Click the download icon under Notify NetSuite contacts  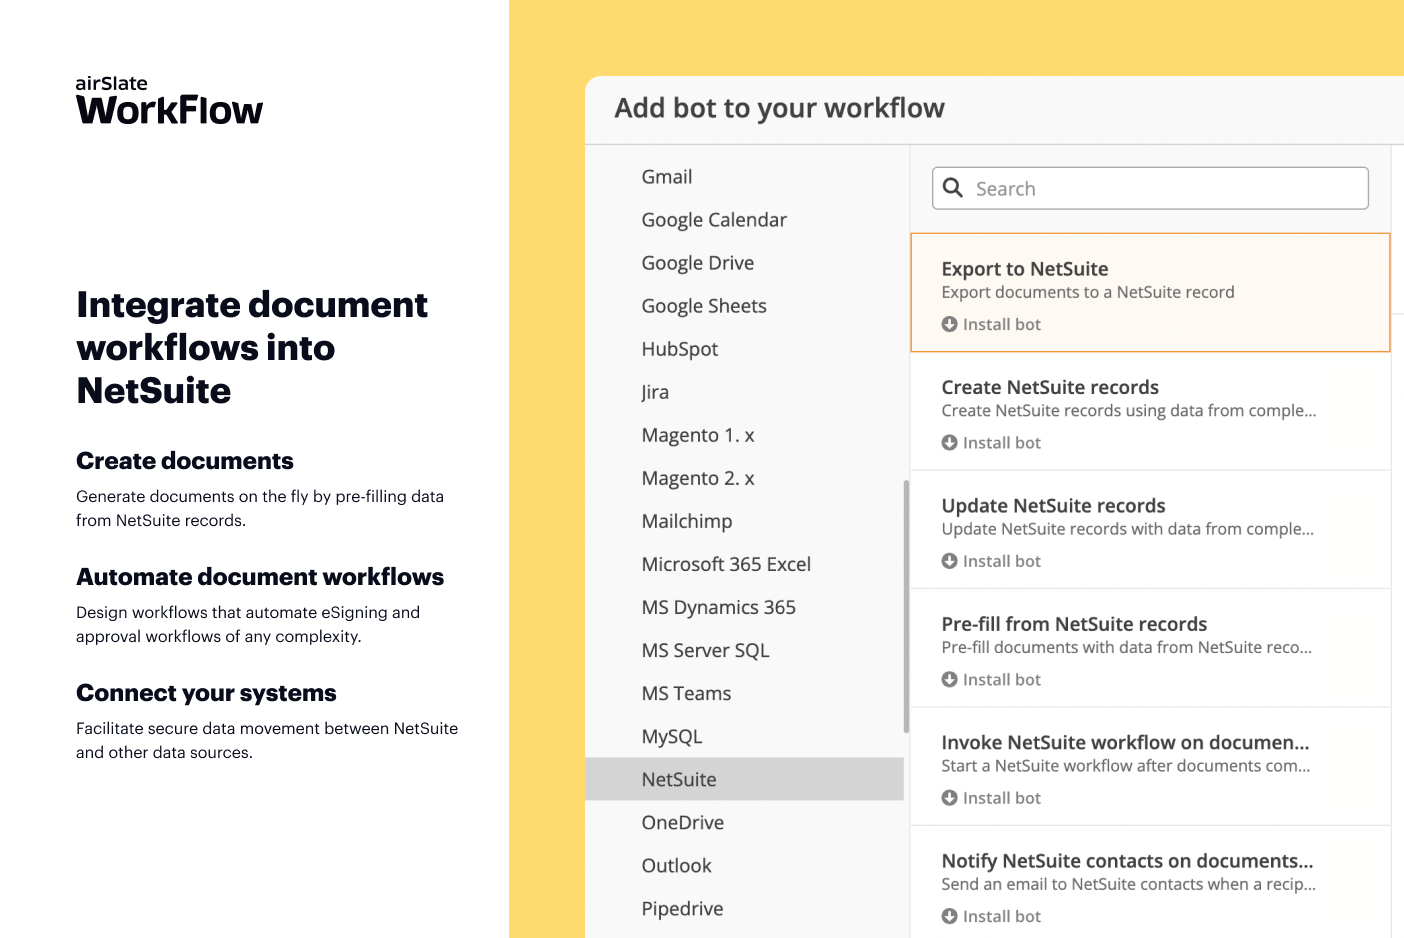click(x=949, y=916)
